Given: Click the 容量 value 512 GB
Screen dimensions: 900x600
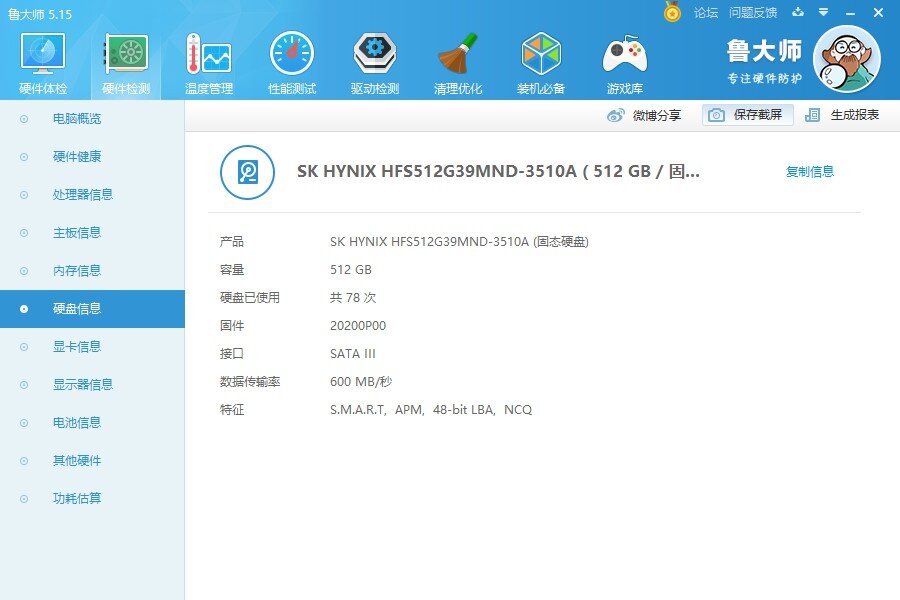Looking at the screenshot, I should click(x=351, y=270).
